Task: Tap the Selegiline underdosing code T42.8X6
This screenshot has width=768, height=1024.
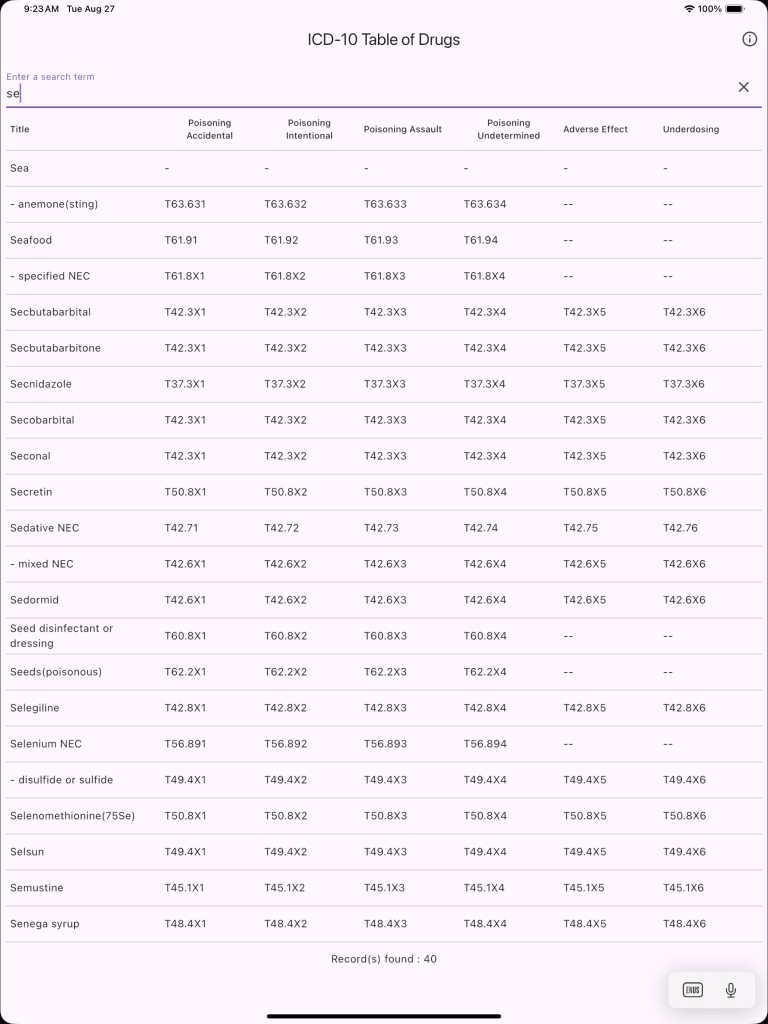Action: click(684, 708)
